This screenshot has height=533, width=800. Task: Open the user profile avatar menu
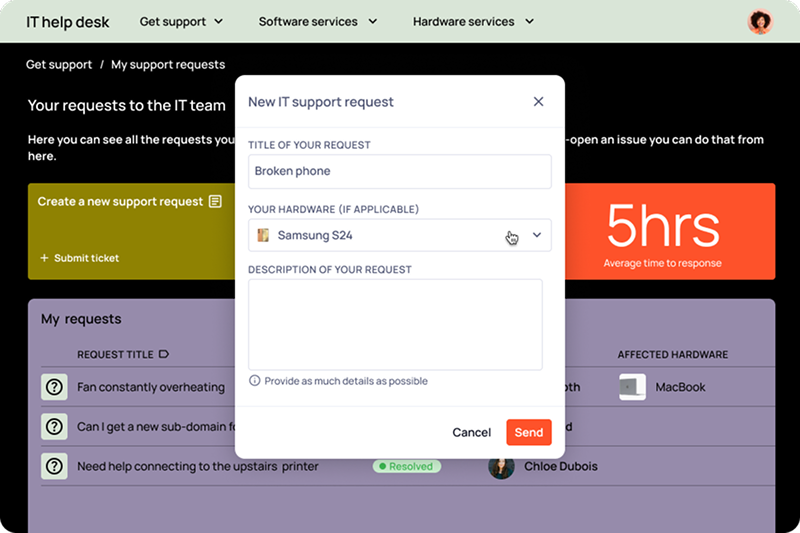click(x=760, y=21)
